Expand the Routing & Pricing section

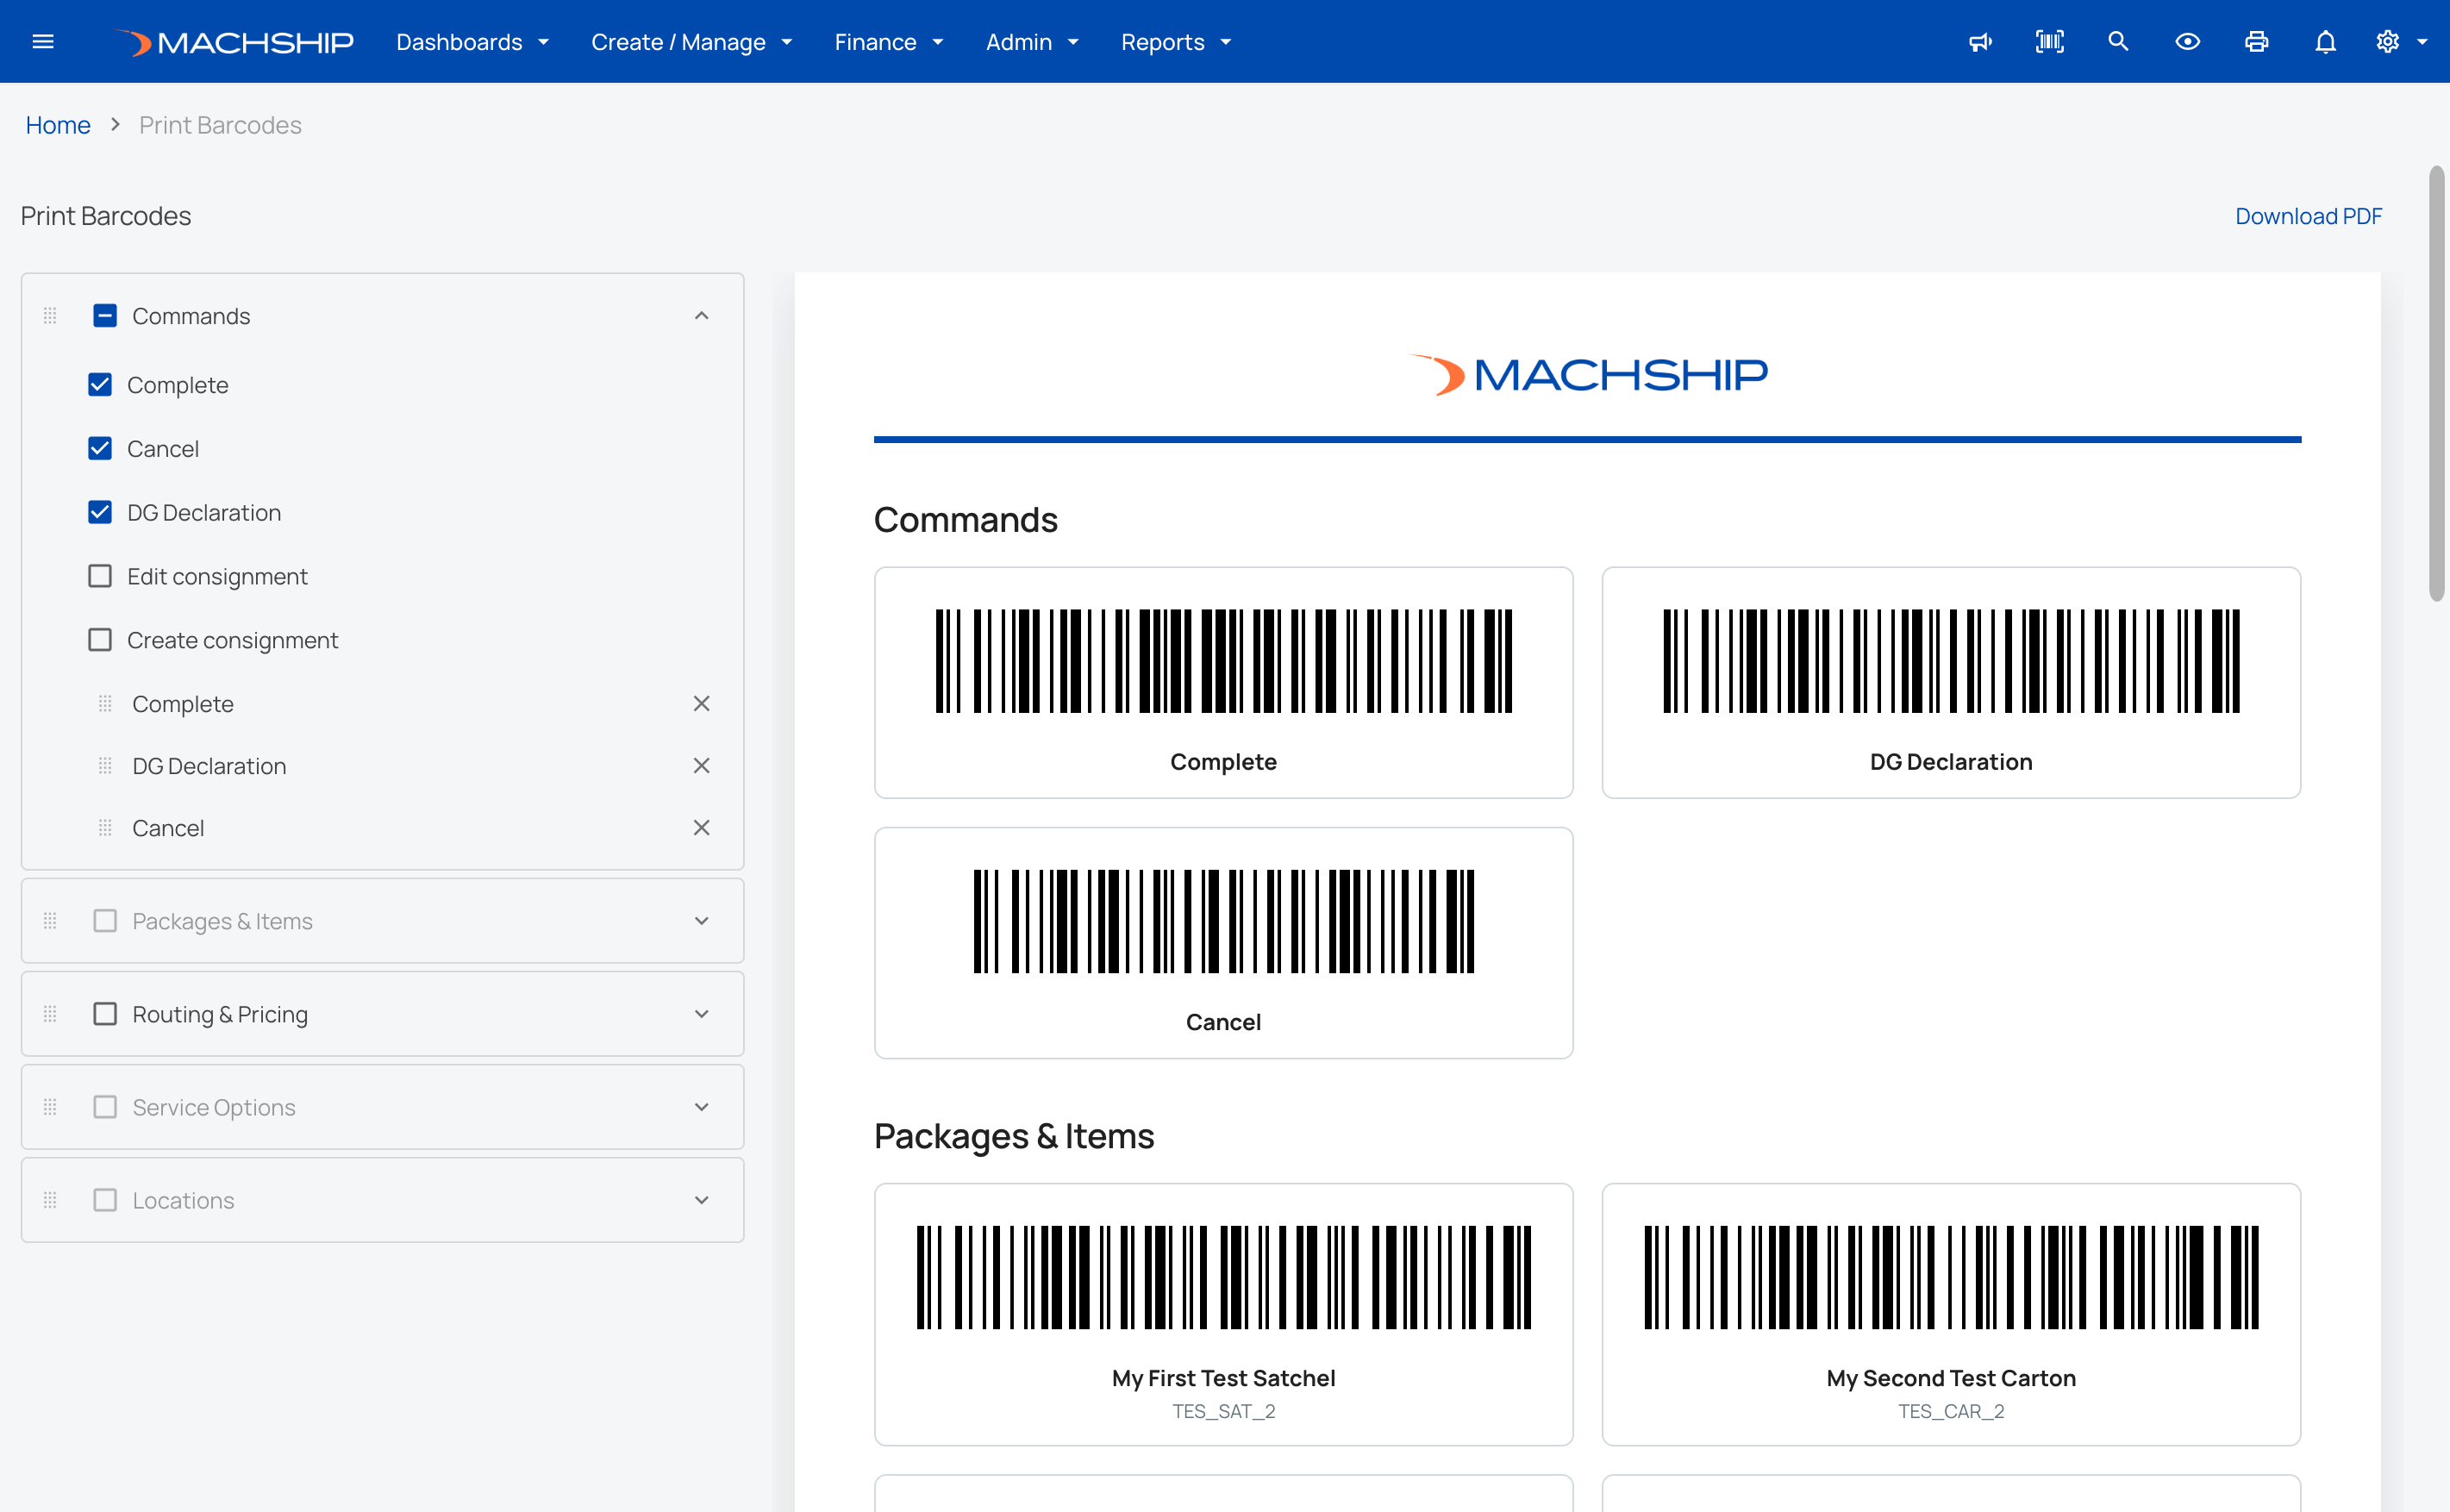point(701,1014)
